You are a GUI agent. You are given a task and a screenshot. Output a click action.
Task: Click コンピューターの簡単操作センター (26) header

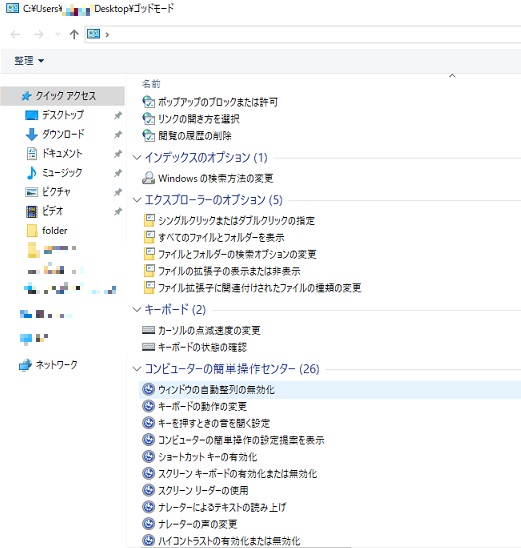232,369
